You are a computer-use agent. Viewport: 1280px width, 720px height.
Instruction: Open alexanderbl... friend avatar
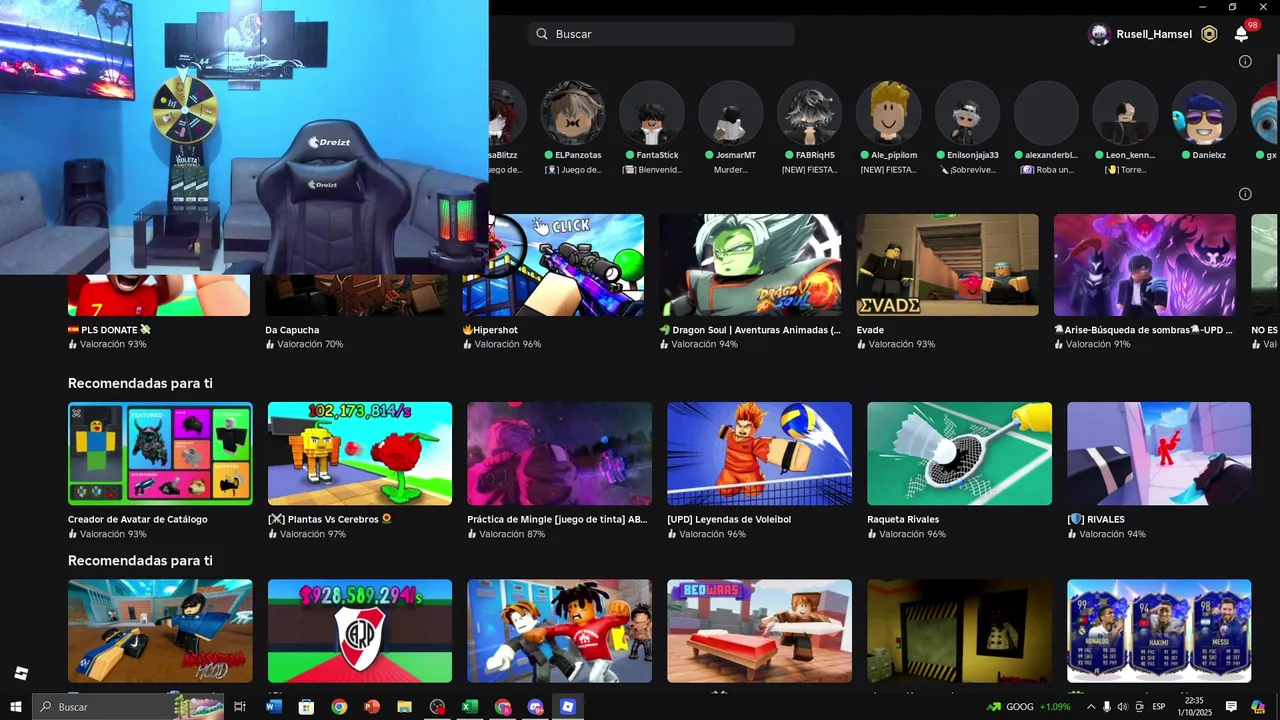tap(1046, 113)
